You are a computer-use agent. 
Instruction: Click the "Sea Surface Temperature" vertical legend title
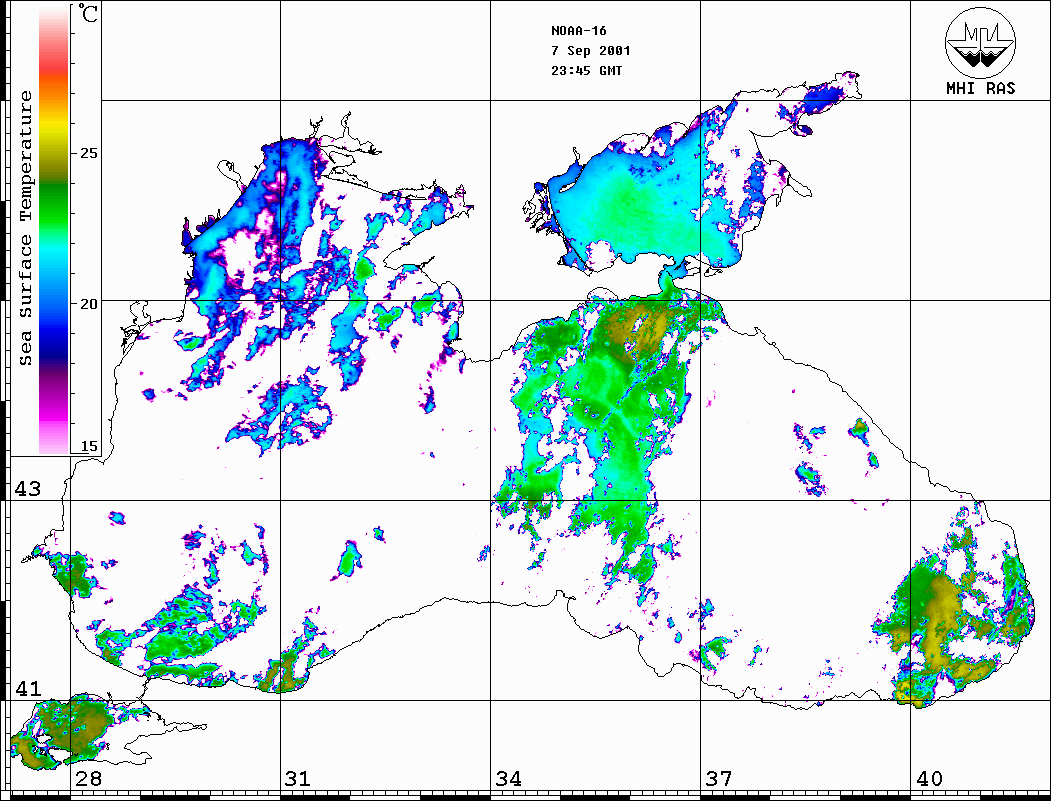tap(26, 228)
